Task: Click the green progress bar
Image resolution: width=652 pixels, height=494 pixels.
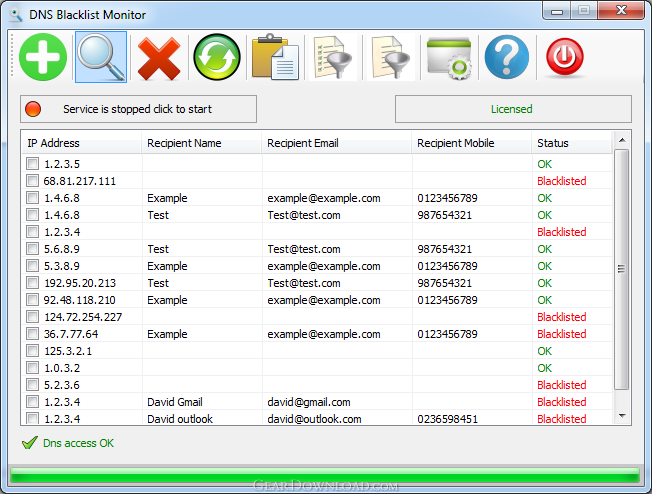Action: [x=325, y=475]
